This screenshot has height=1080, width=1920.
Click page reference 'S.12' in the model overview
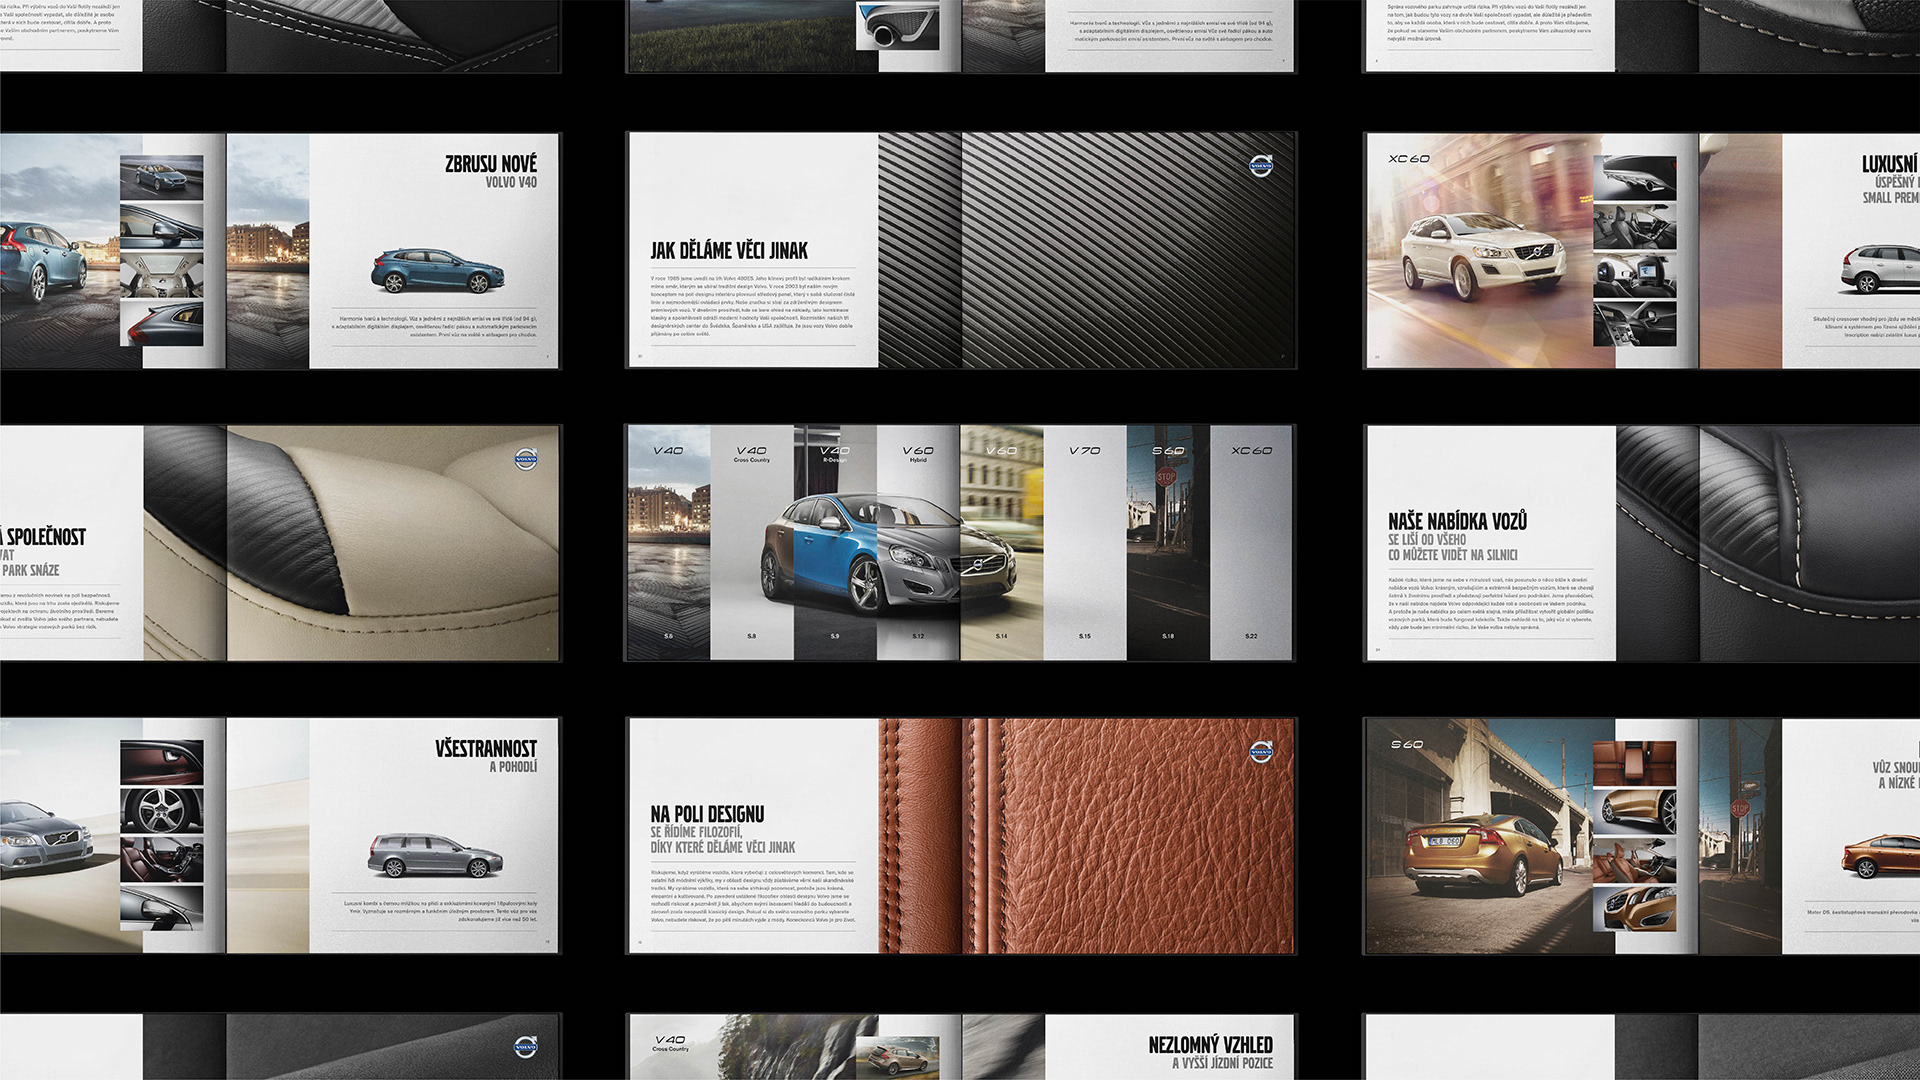(918, 636)
